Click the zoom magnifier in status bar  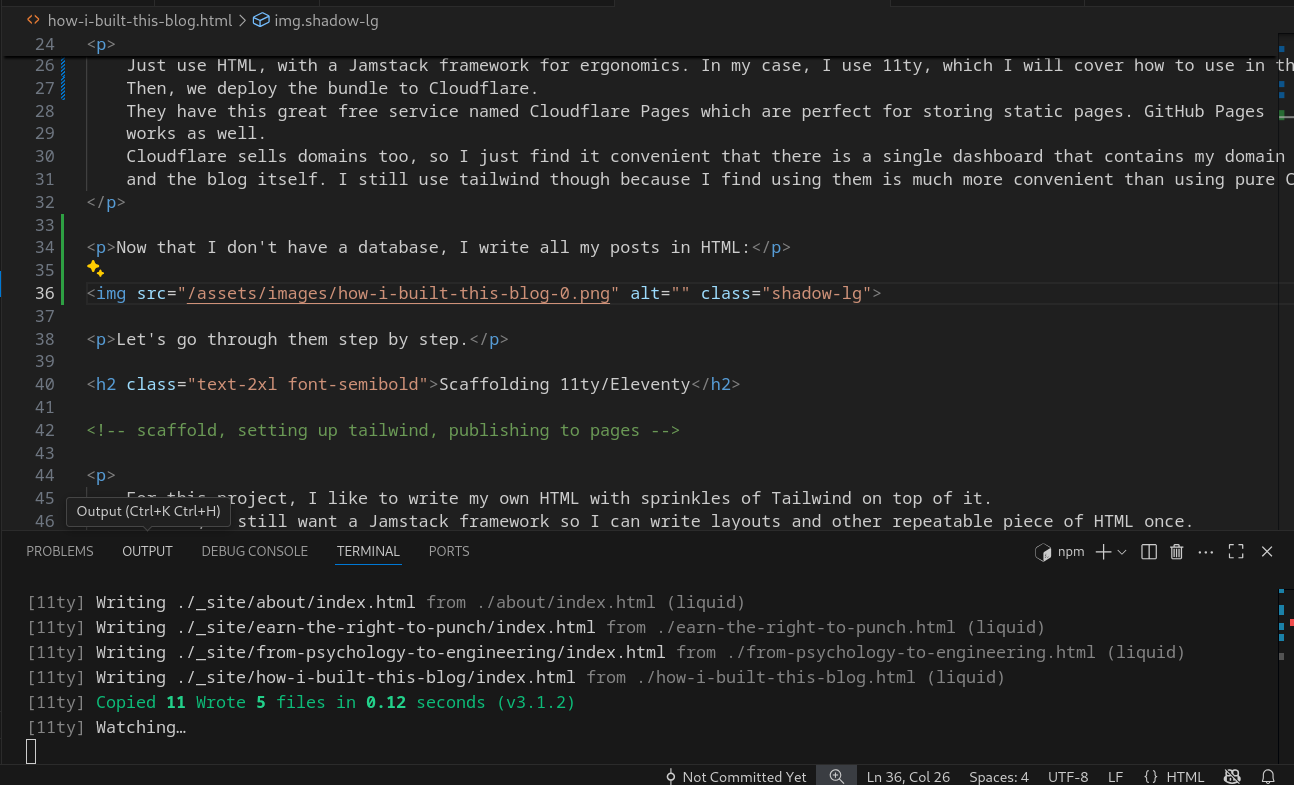coord(836,776)
